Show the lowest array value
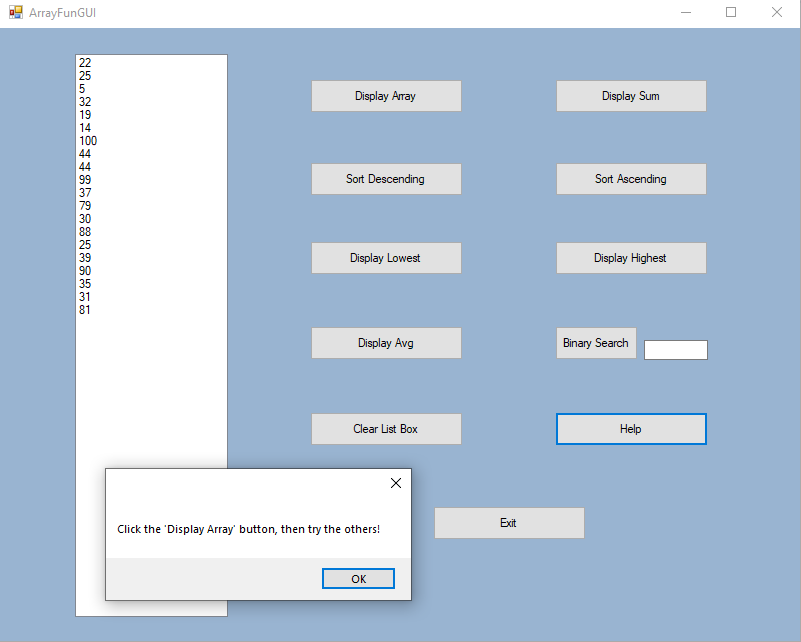This screenshot has height=642, width=801. point(386,258)
